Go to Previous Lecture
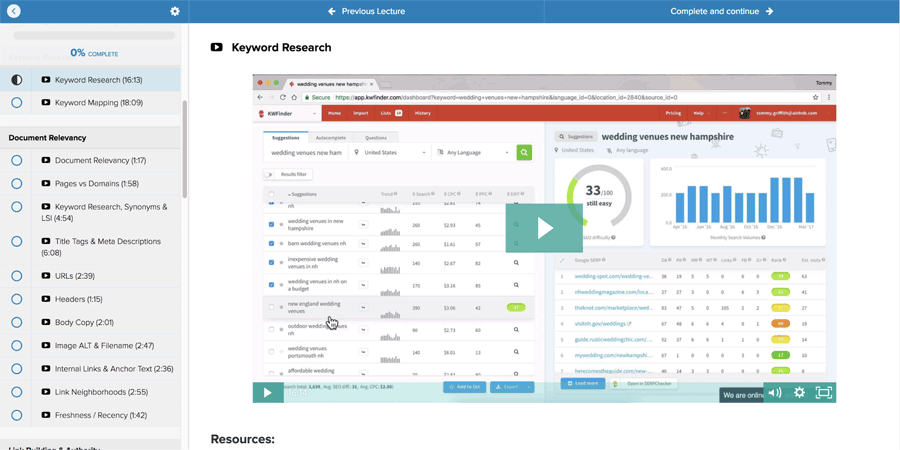Viewport: 900px width, 450px height. pyautogui.click(x=366, y=11)
